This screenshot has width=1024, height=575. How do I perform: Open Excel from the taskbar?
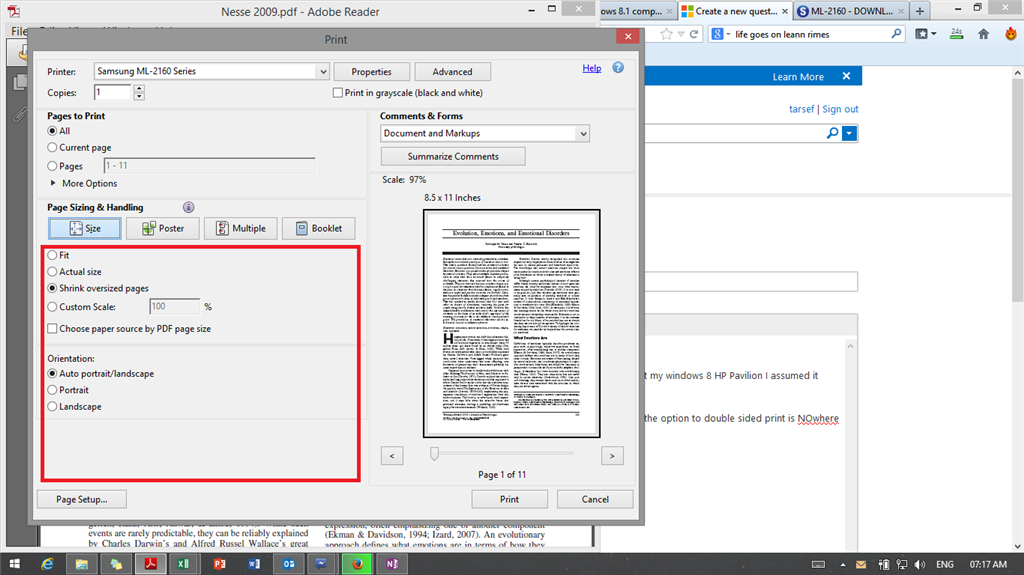pos(184,564)
